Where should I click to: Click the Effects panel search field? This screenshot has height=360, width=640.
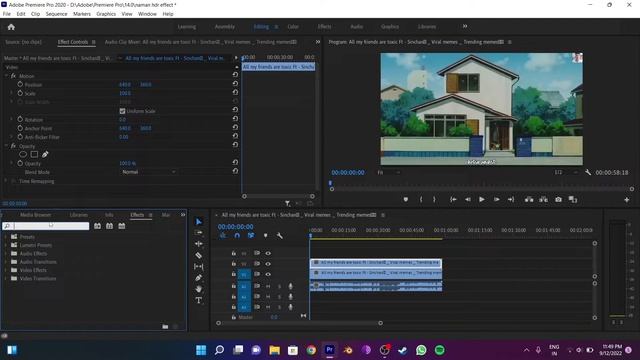pyautogui.click(x=46, y=226)
